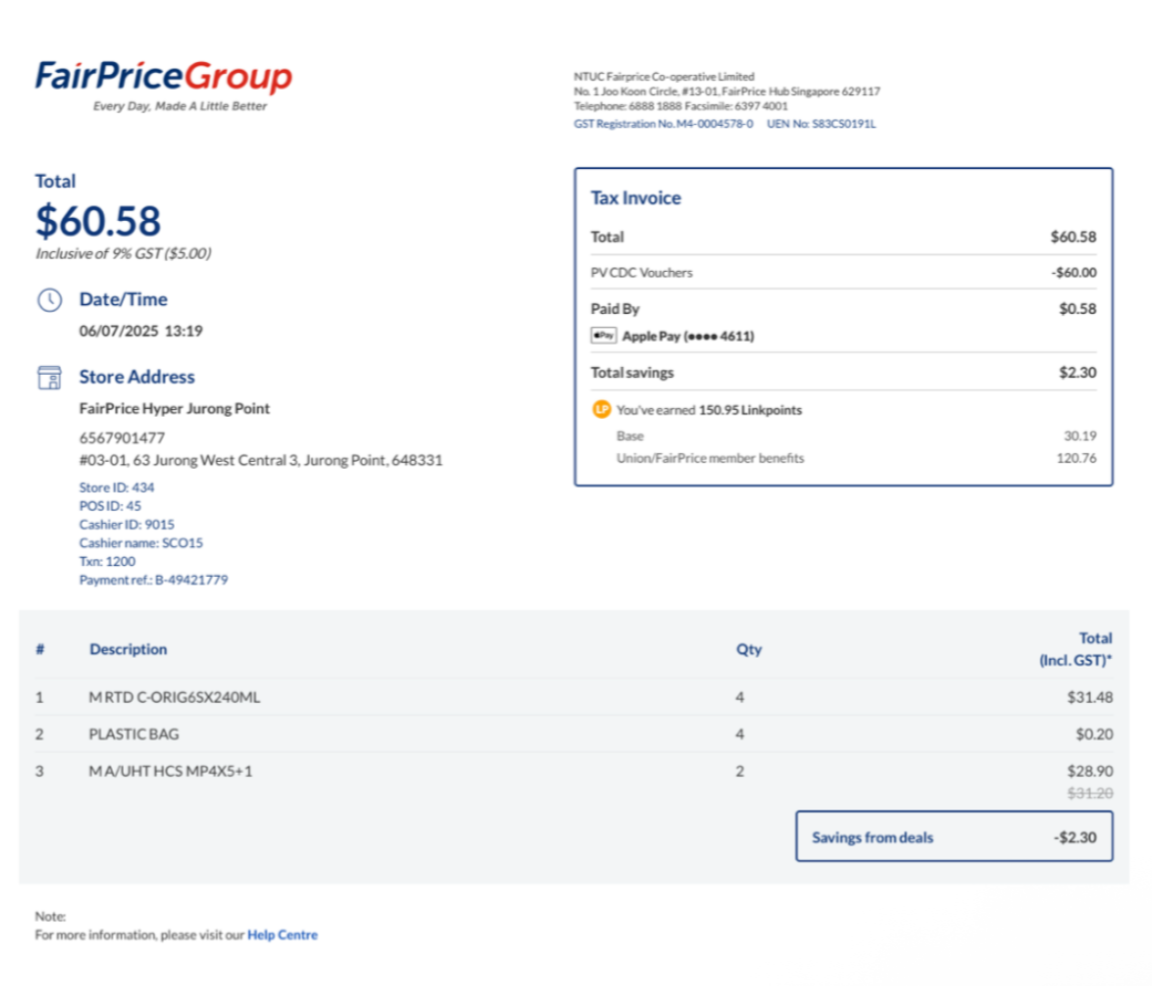Image resolution: width=1153 pixels, height=986 pixels.
Task: Click the store icon beside Store Address
Action: pyautogui.click(x=50, y=377)
